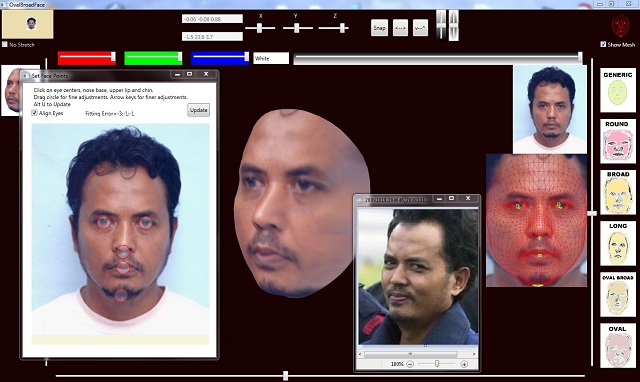Click the zoom out minus icon
Screen dimensions: 640x382
tap(410, 364)
